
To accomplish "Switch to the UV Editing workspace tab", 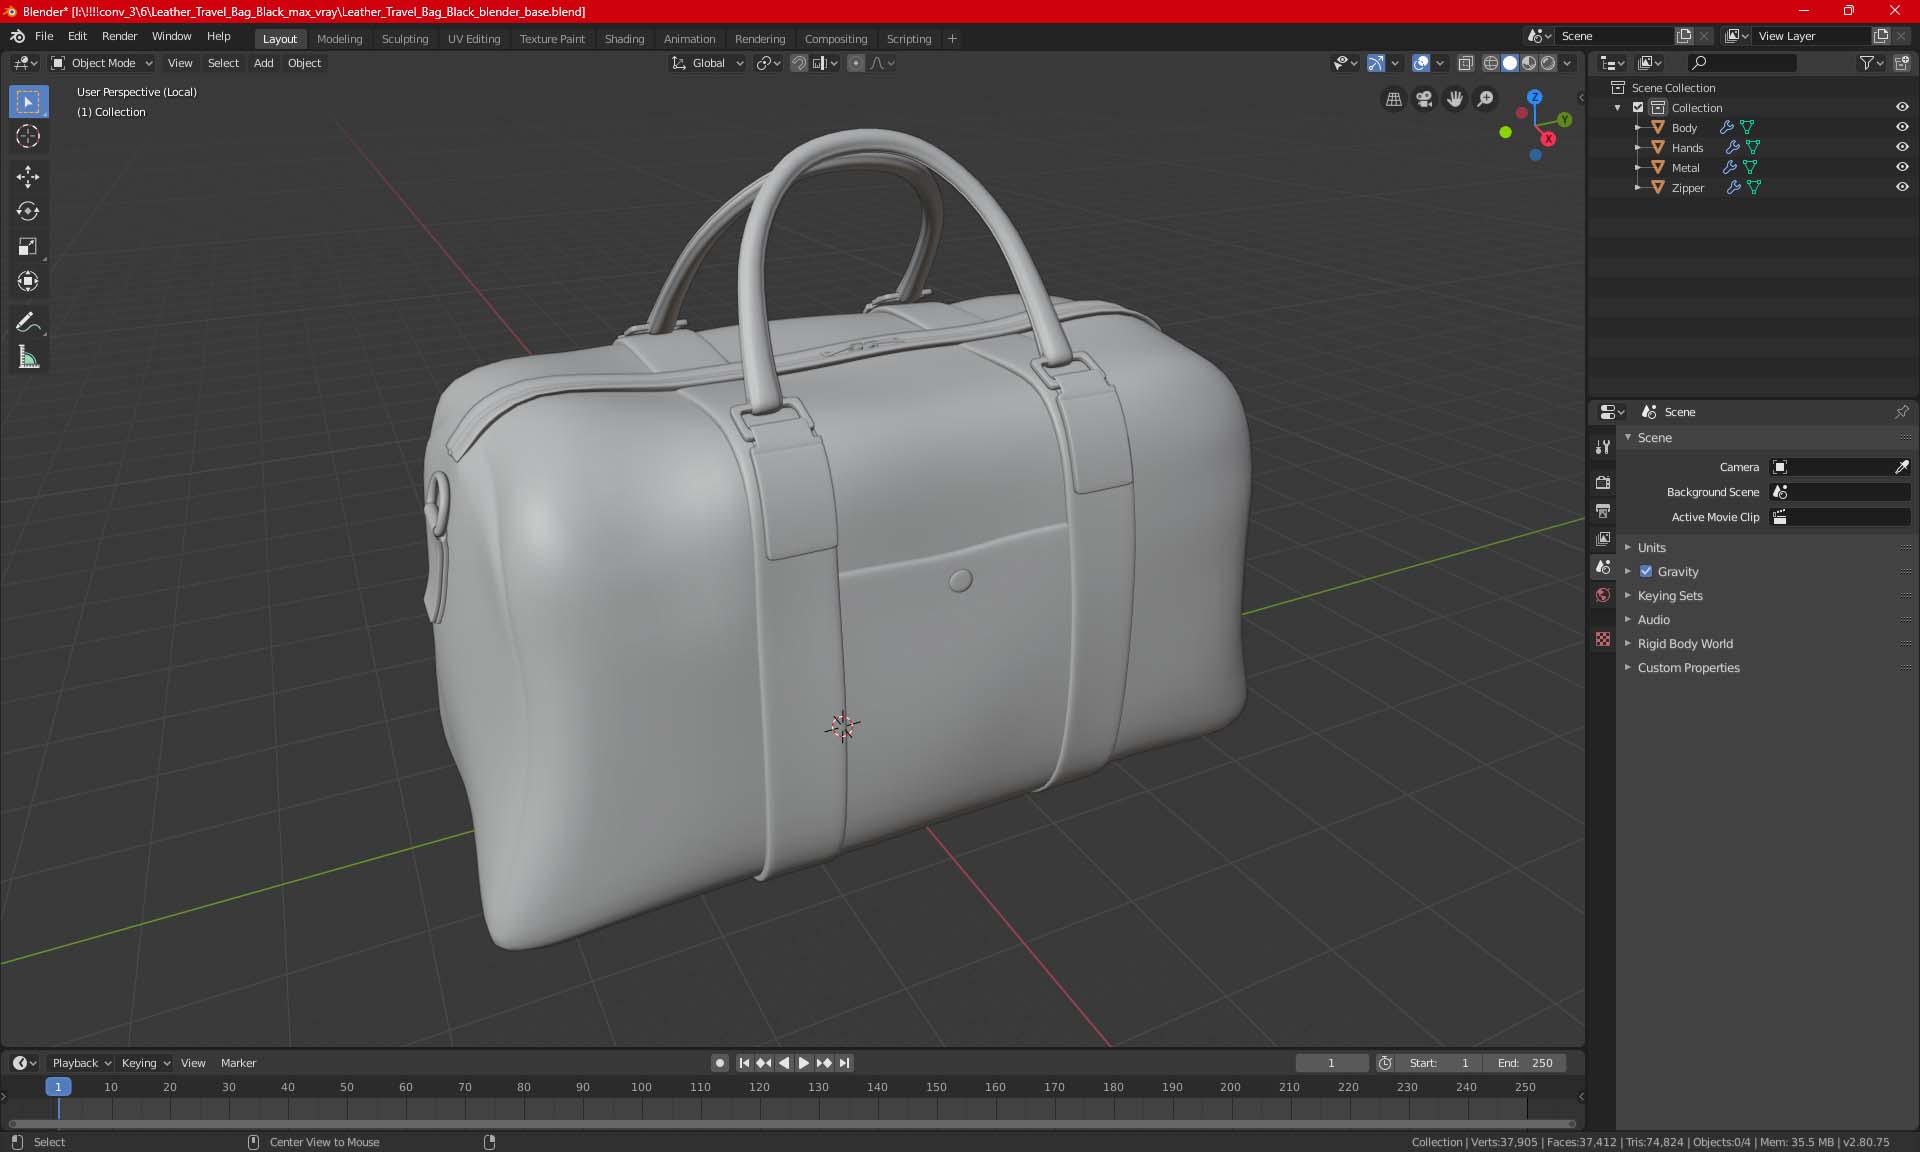I will click(x=473, y=39).
